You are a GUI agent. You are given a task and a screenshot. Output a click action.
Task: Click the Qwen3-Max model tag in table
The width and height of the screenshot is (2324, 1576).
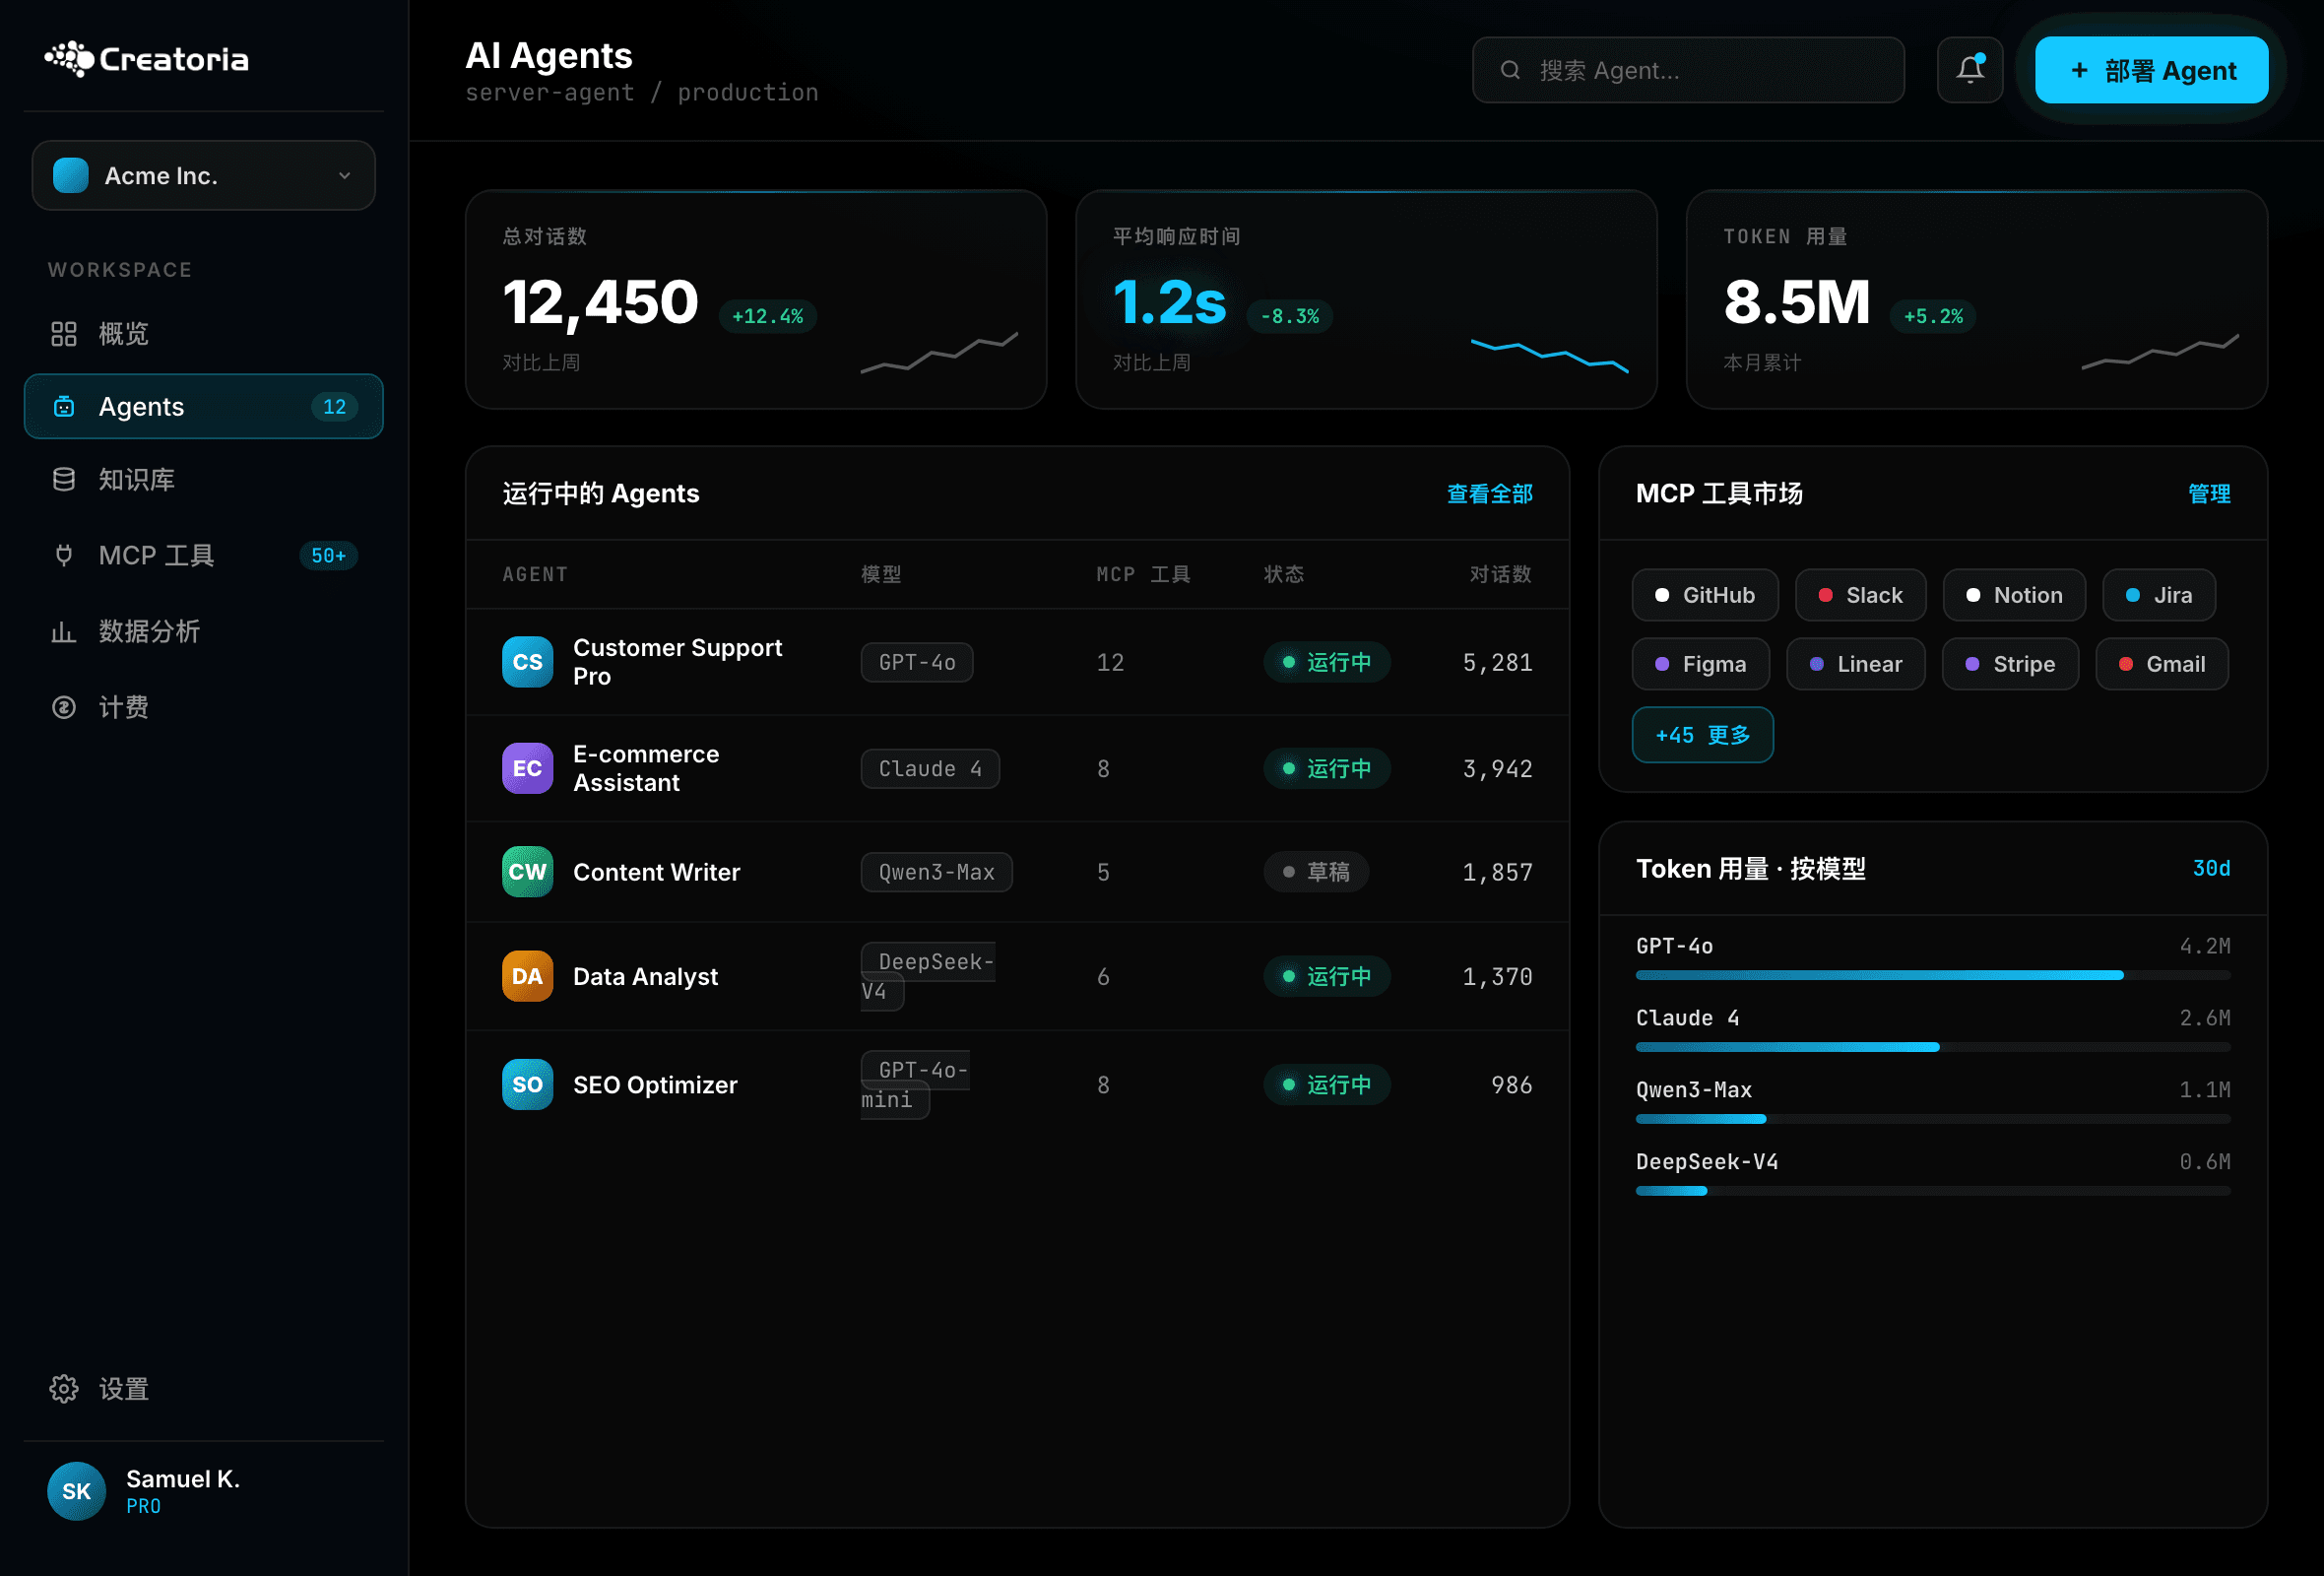pos(936,872)
